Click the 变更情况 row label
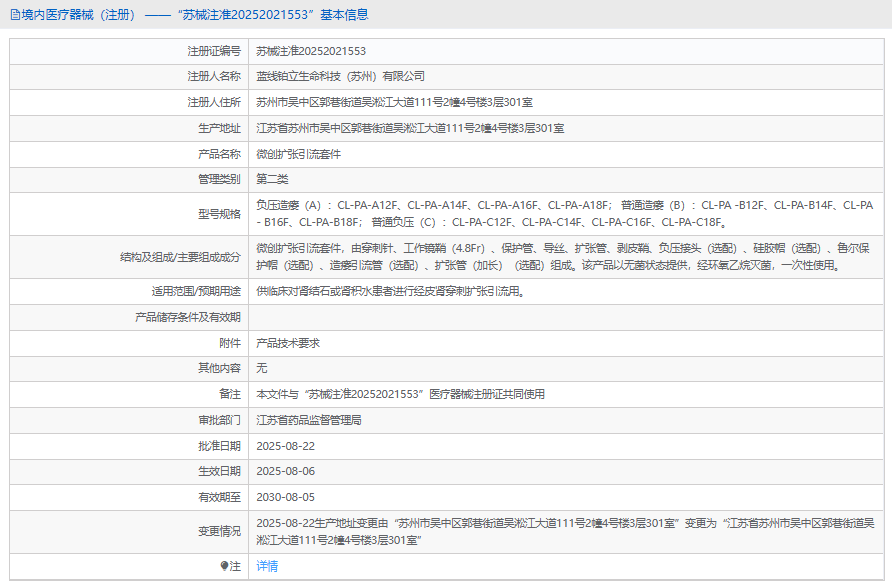Viewport: 892px width, 585px height. point(219,532)
